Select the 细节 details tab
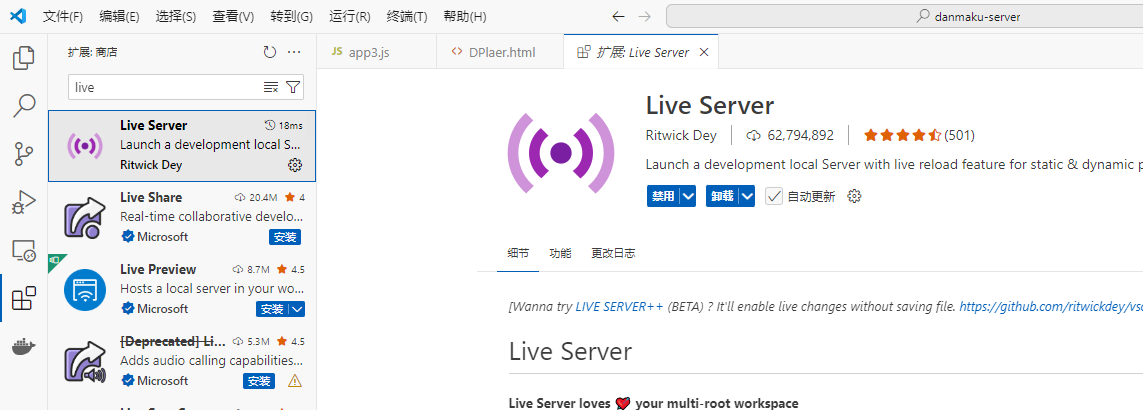 pyautogui.click(x=518, y=253)
